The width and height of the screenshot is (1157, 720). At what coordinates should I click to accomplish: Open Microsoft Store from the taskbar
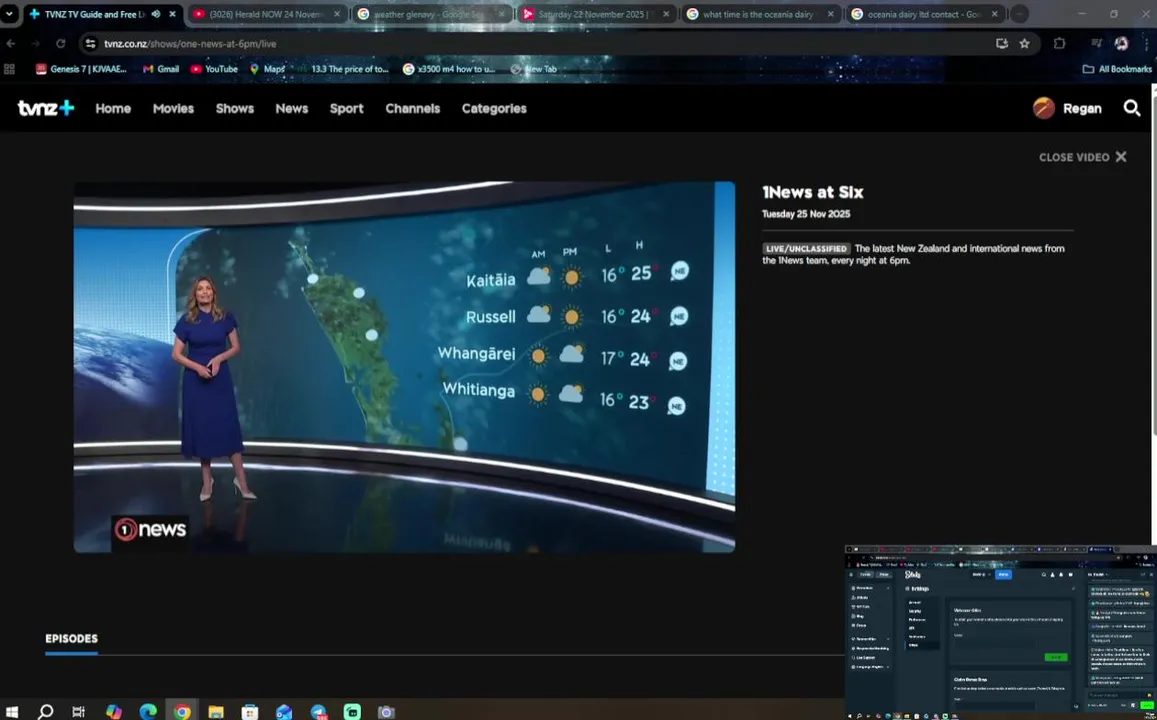point(249,712)
